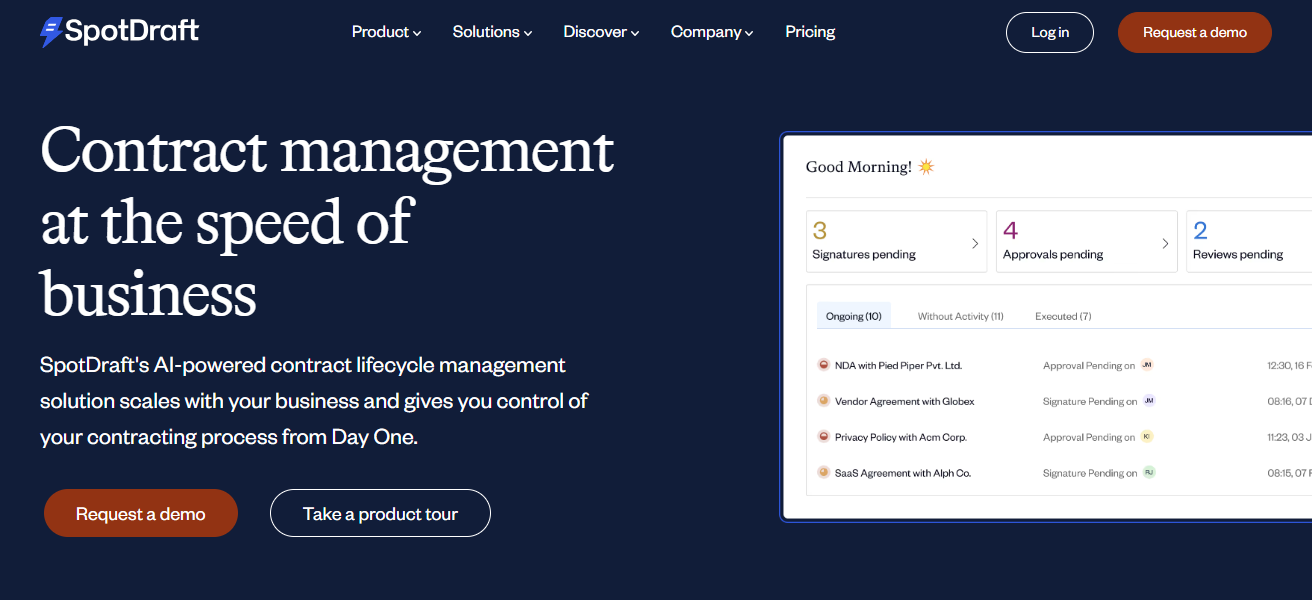Open NDA with Pied Piper Pvt. Ltd.
1312x600 pixels.
pyautogui.click(x=898, y=366)
